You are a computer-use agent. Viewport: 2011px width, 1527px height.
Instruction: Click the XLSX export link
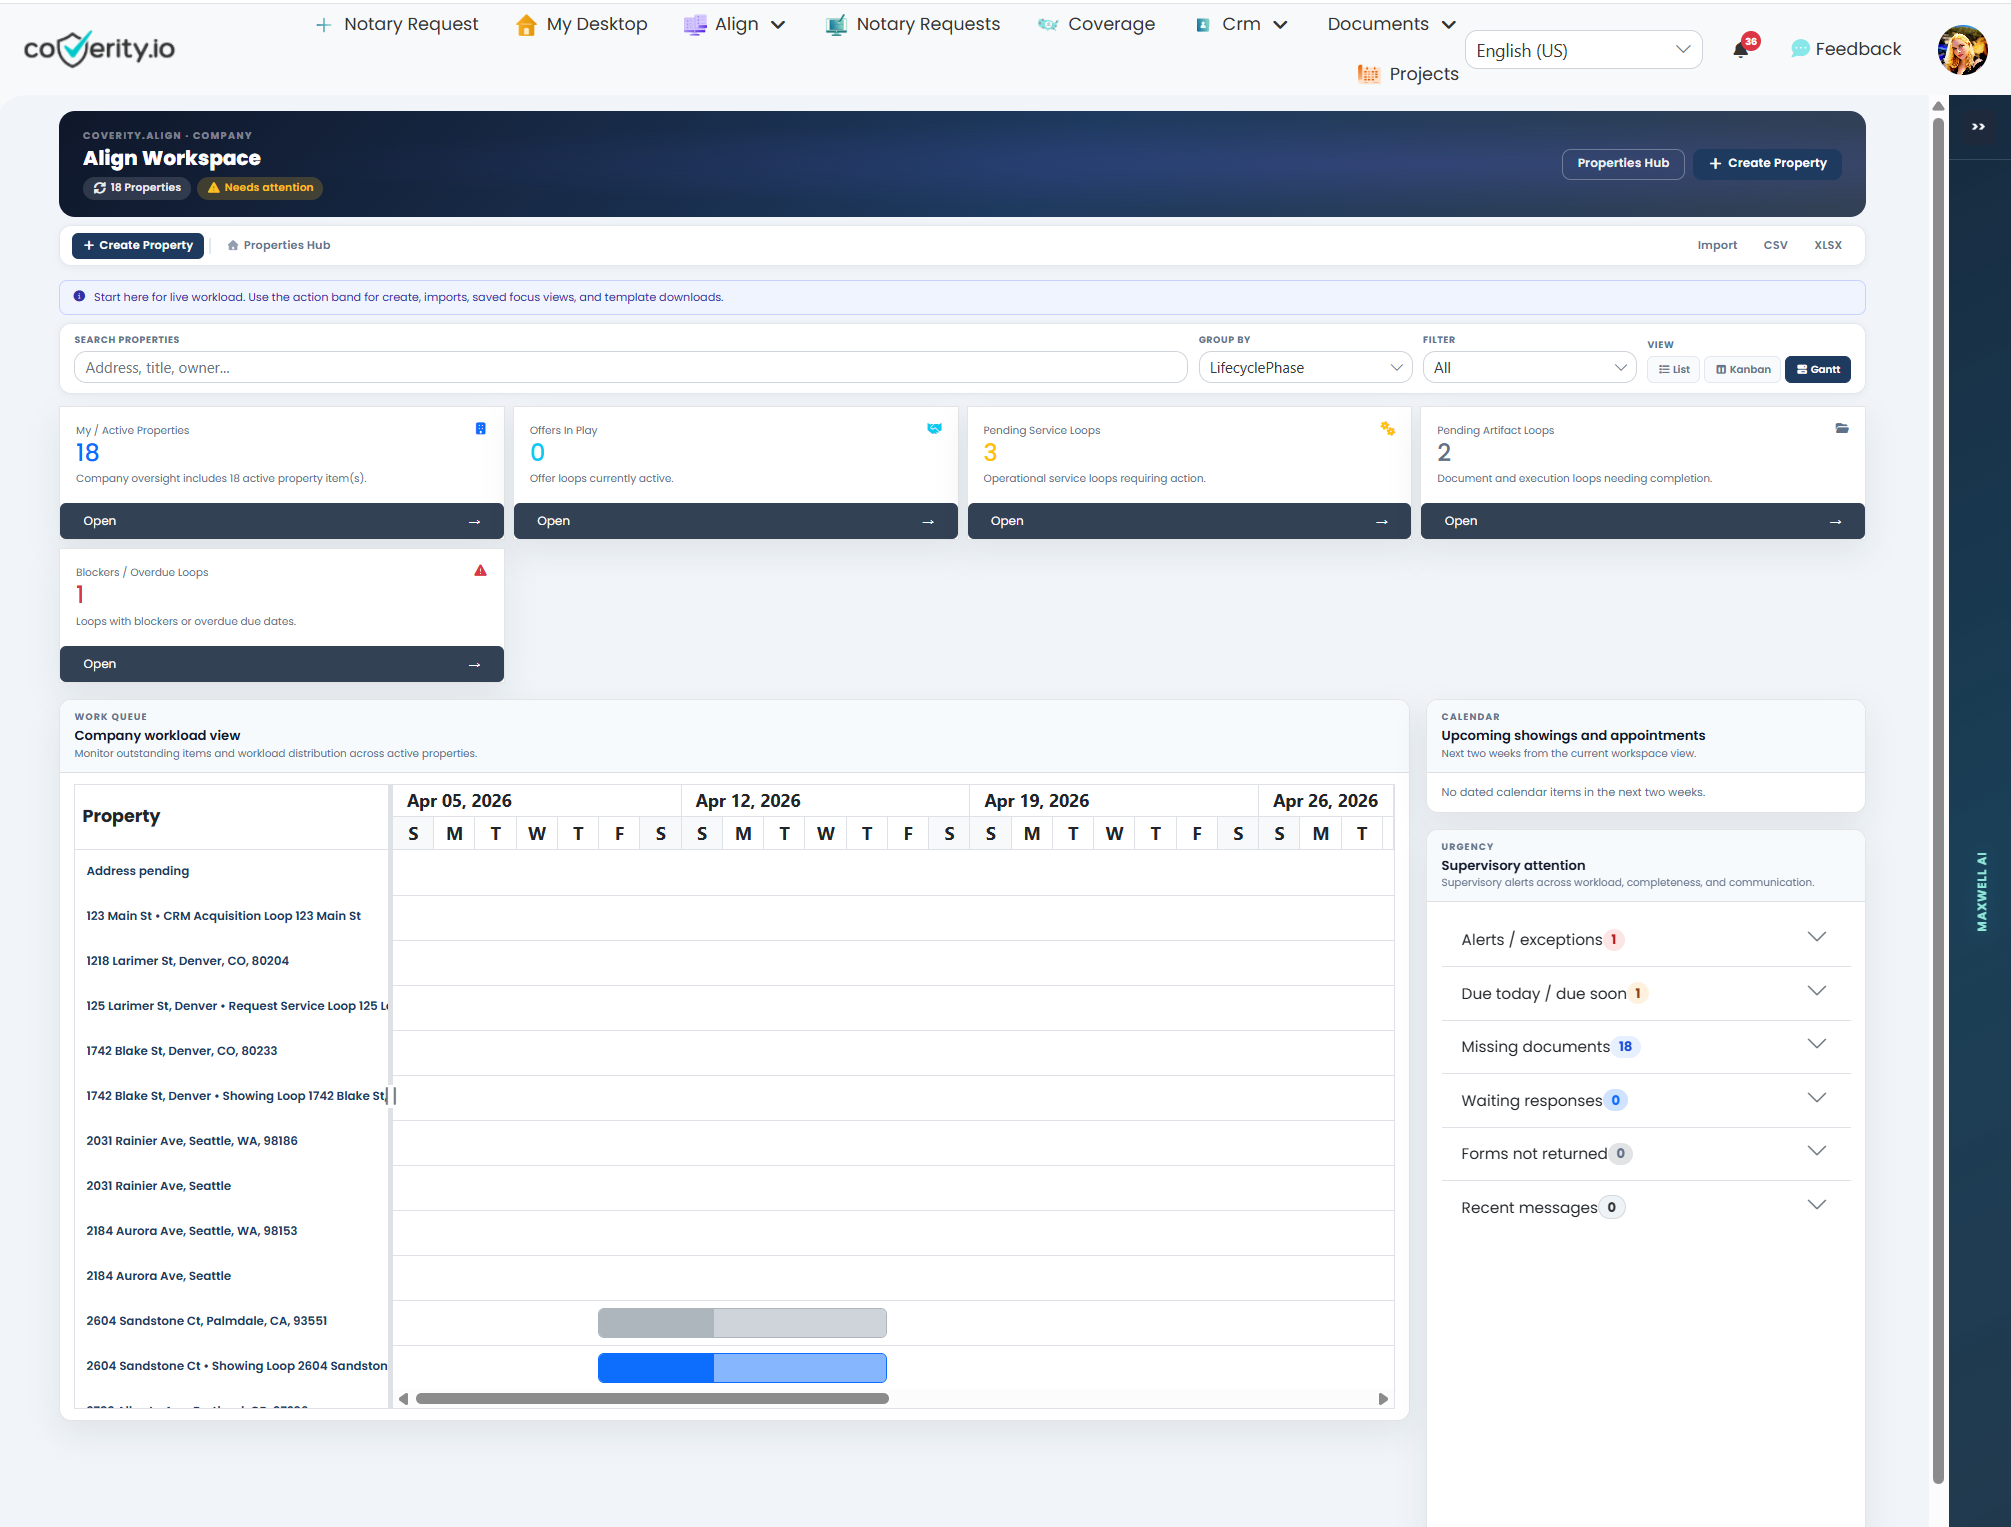tap(1827, 246)
